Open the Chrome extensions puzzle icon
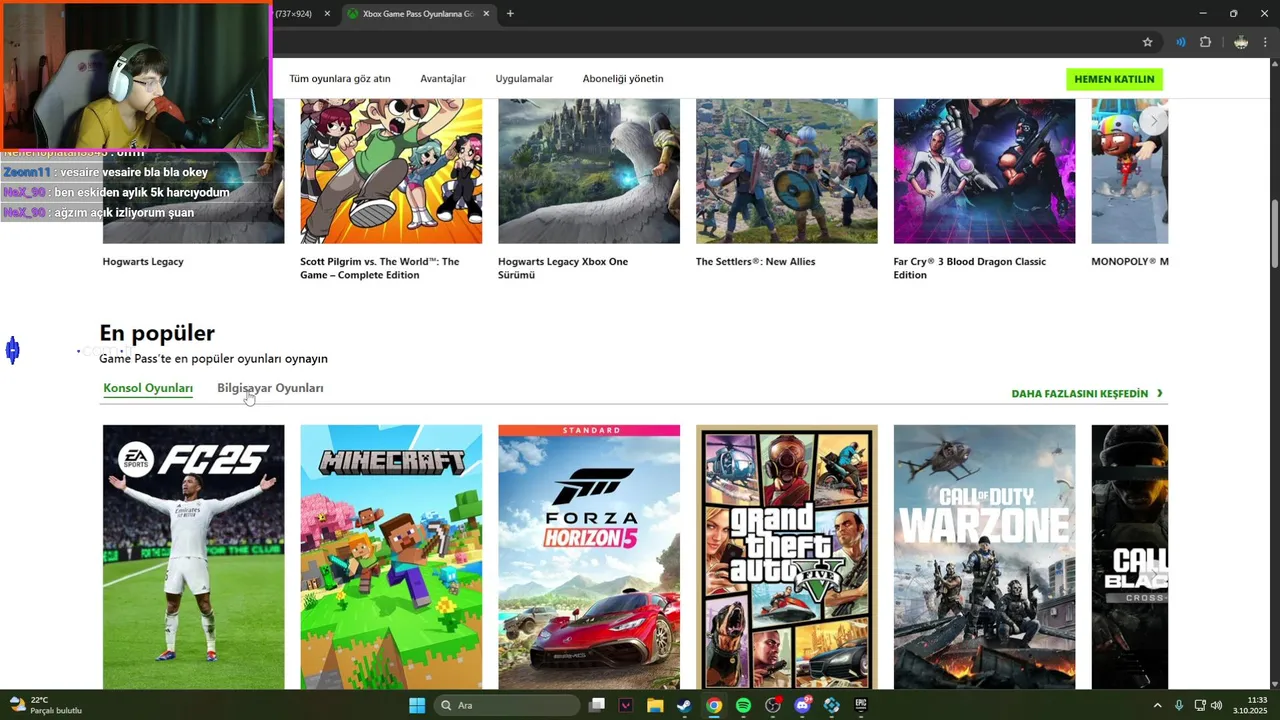The width and height of the screenshot is (1280, 720). coord(1205,42)
